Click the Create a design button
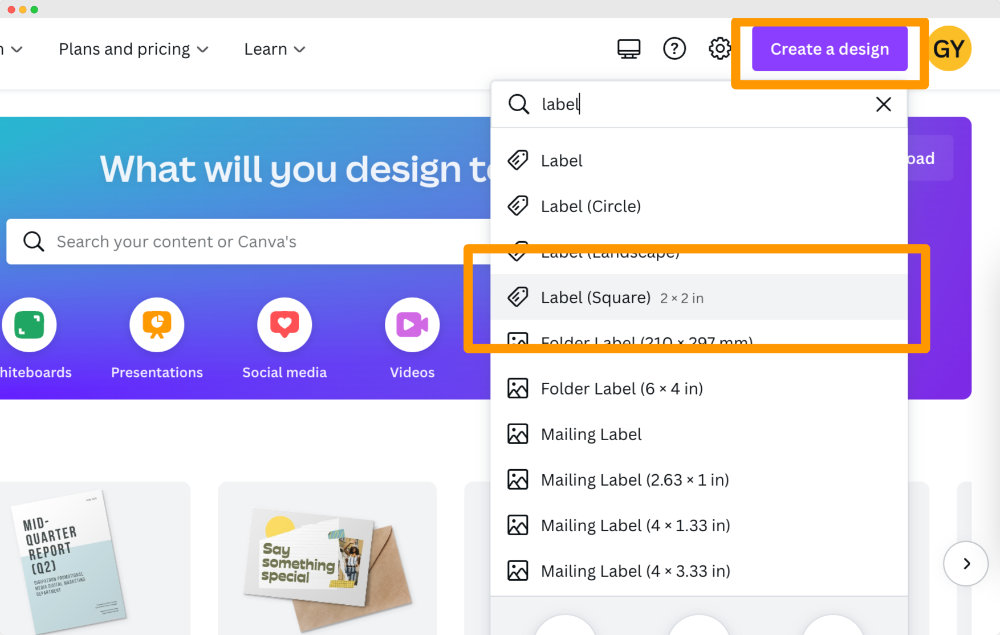The image size is (1000, 635). 829,48
